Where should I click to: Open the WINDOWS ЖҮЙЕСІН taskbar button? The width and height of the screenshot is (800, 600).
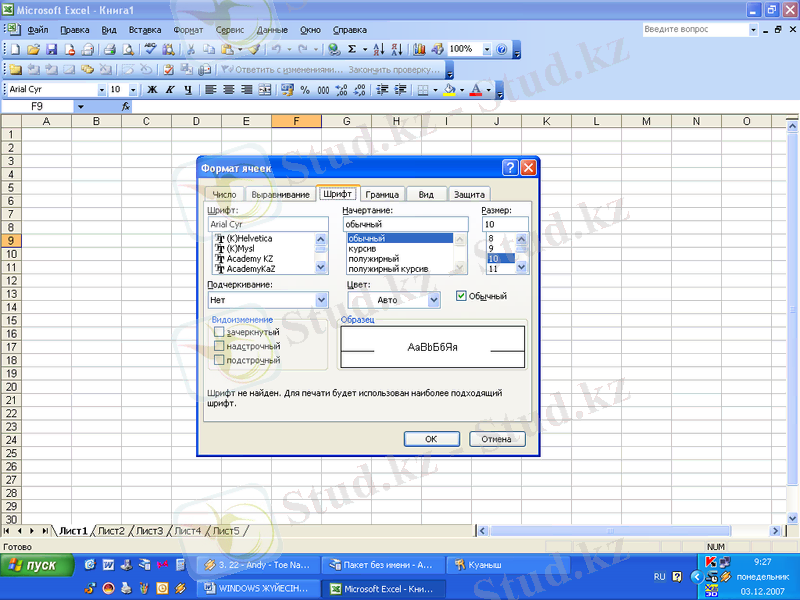[259, 588]
